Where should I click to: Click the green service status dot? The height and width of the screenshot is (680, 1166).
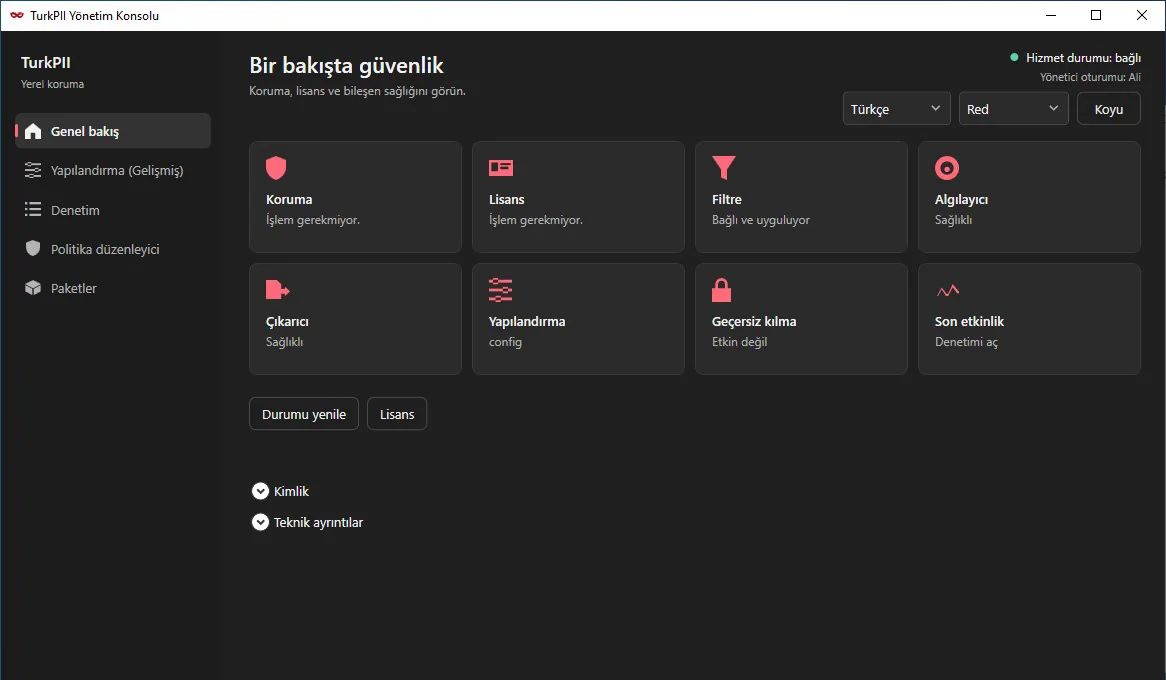(1014, 57)
